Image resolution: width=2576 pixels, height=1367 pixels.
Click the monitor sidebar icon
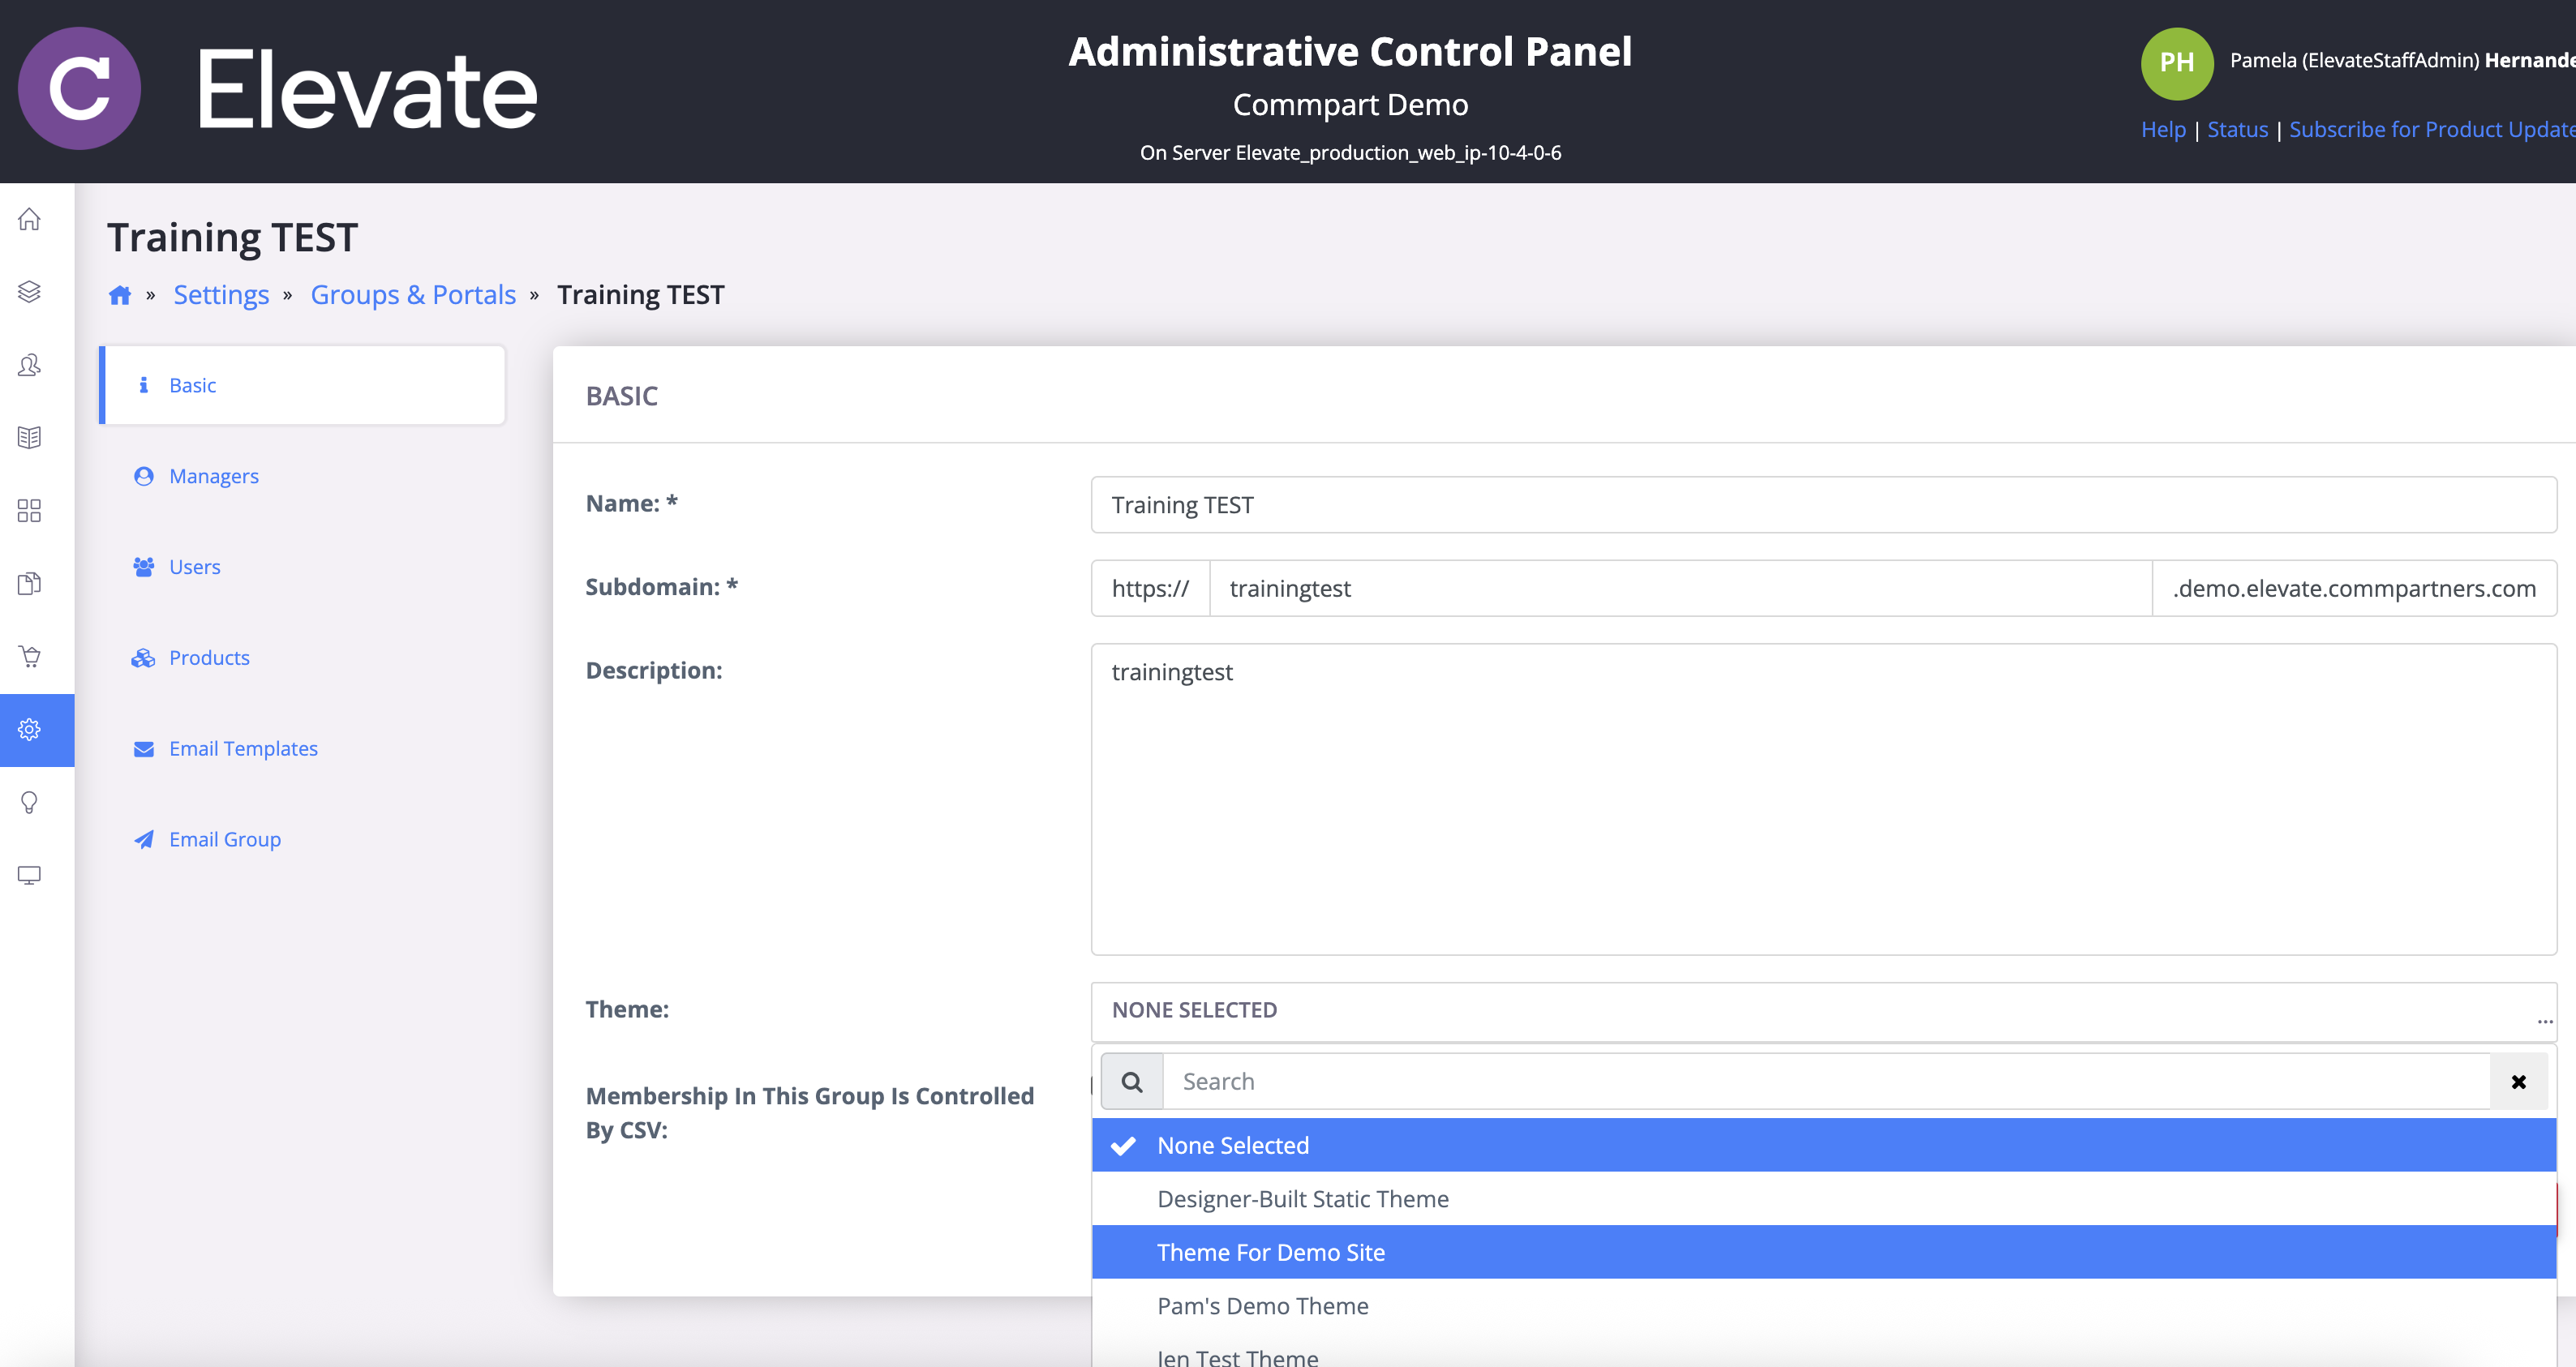pyautogui.click(x=29, y=875)
